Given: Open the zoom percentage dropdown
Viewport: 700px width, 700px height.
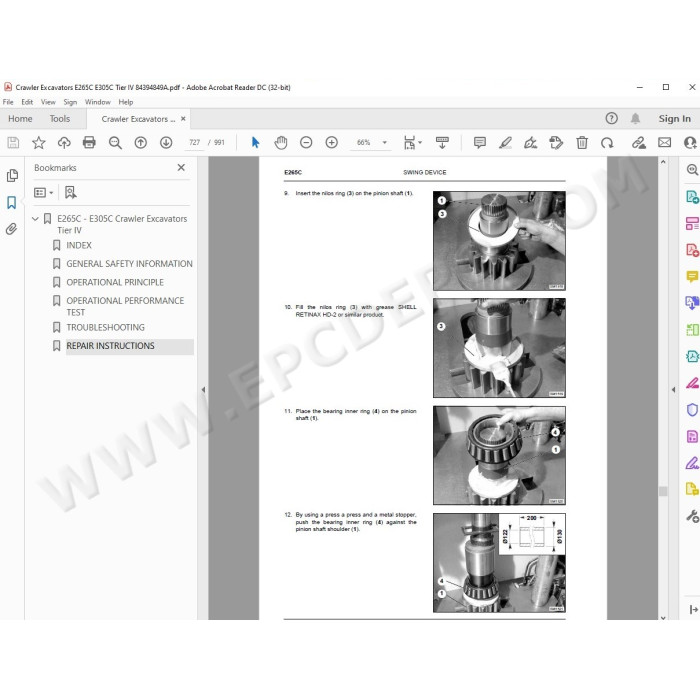Looking at the screenshot, I should pos(384,143).
